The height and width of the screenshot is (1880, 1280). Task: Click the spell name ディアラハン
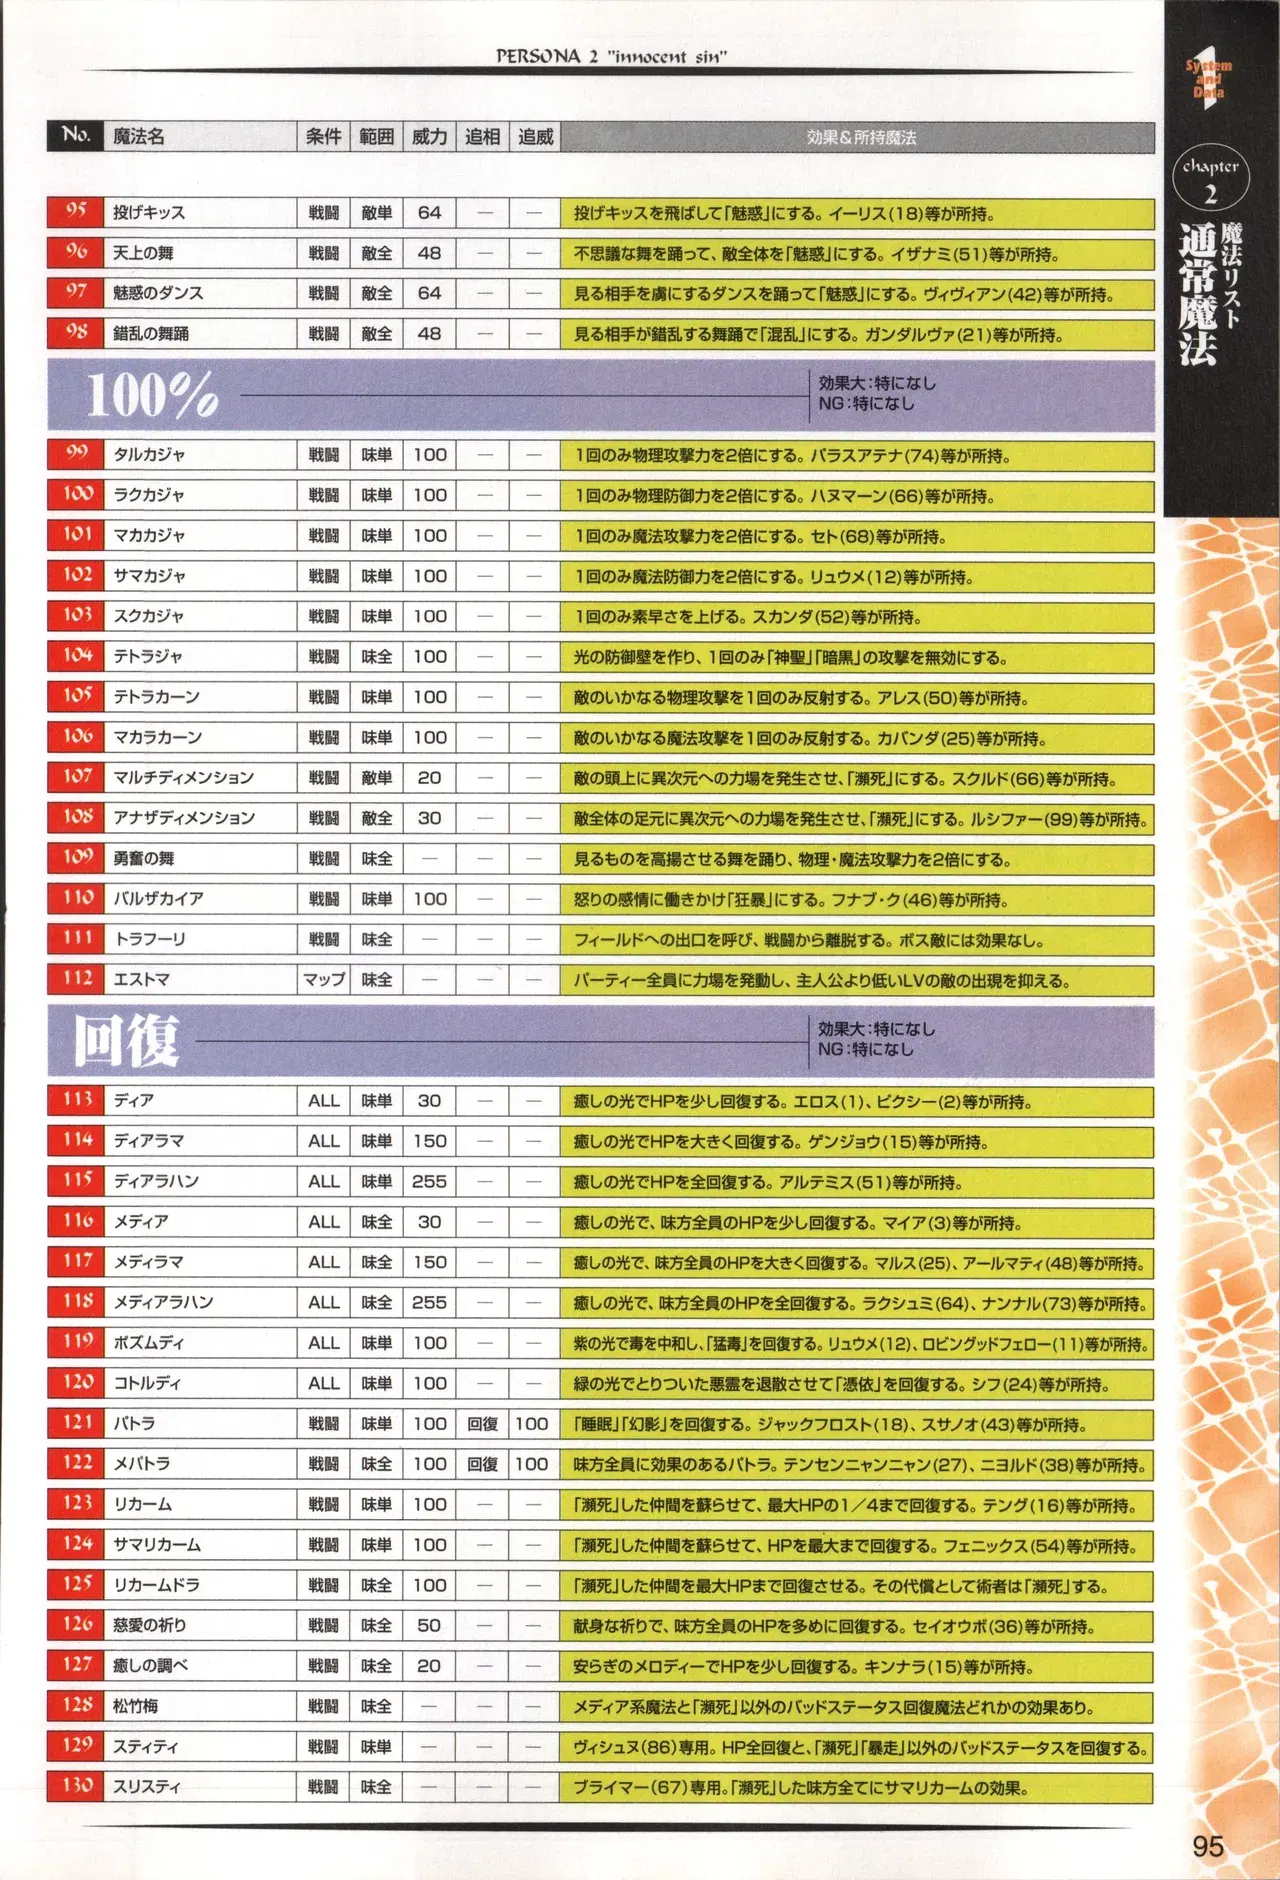click(x=155, y=1182)
